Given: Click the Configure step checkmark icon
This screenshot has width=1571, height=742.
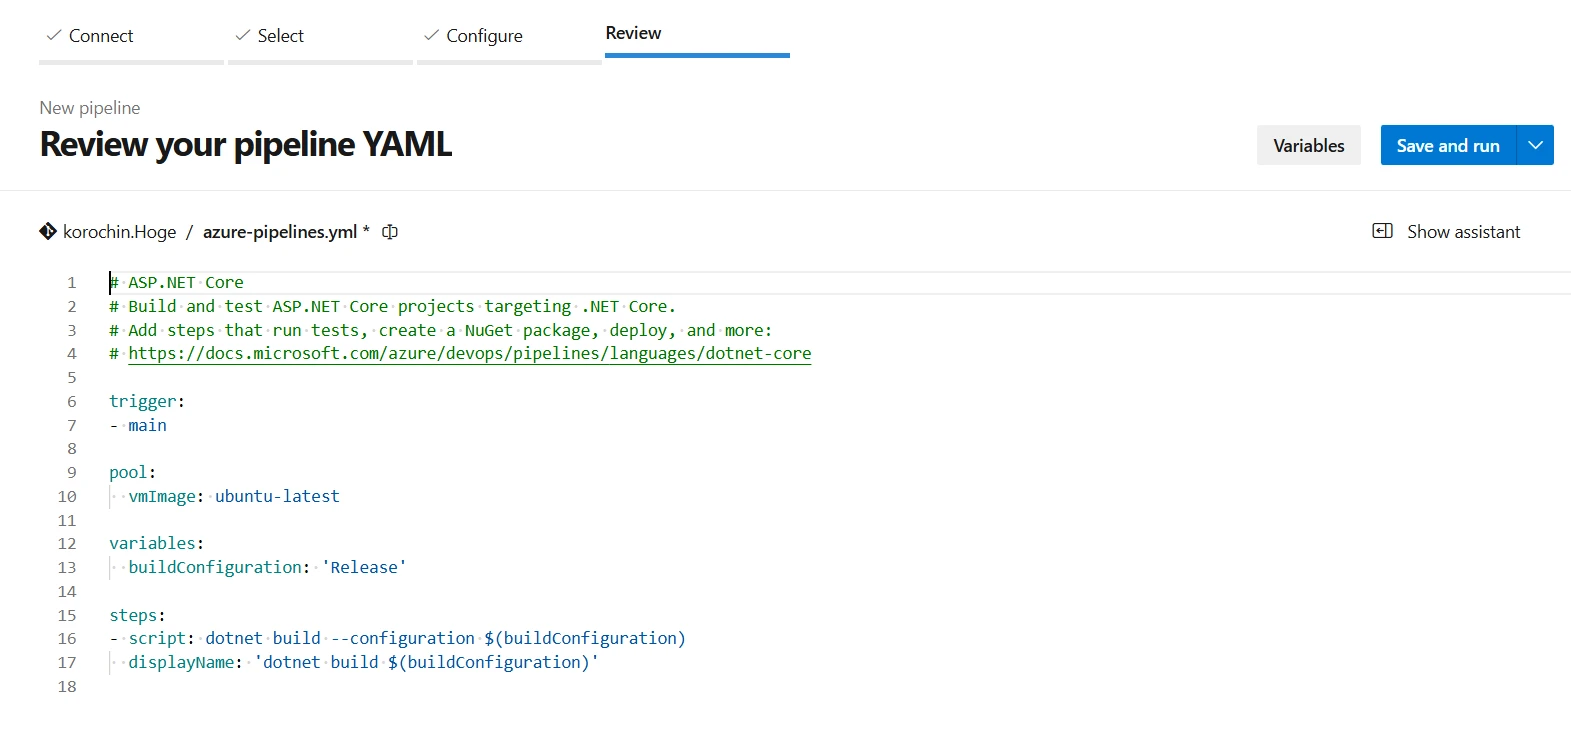Looking at the screenshot, I should (432, 35).
